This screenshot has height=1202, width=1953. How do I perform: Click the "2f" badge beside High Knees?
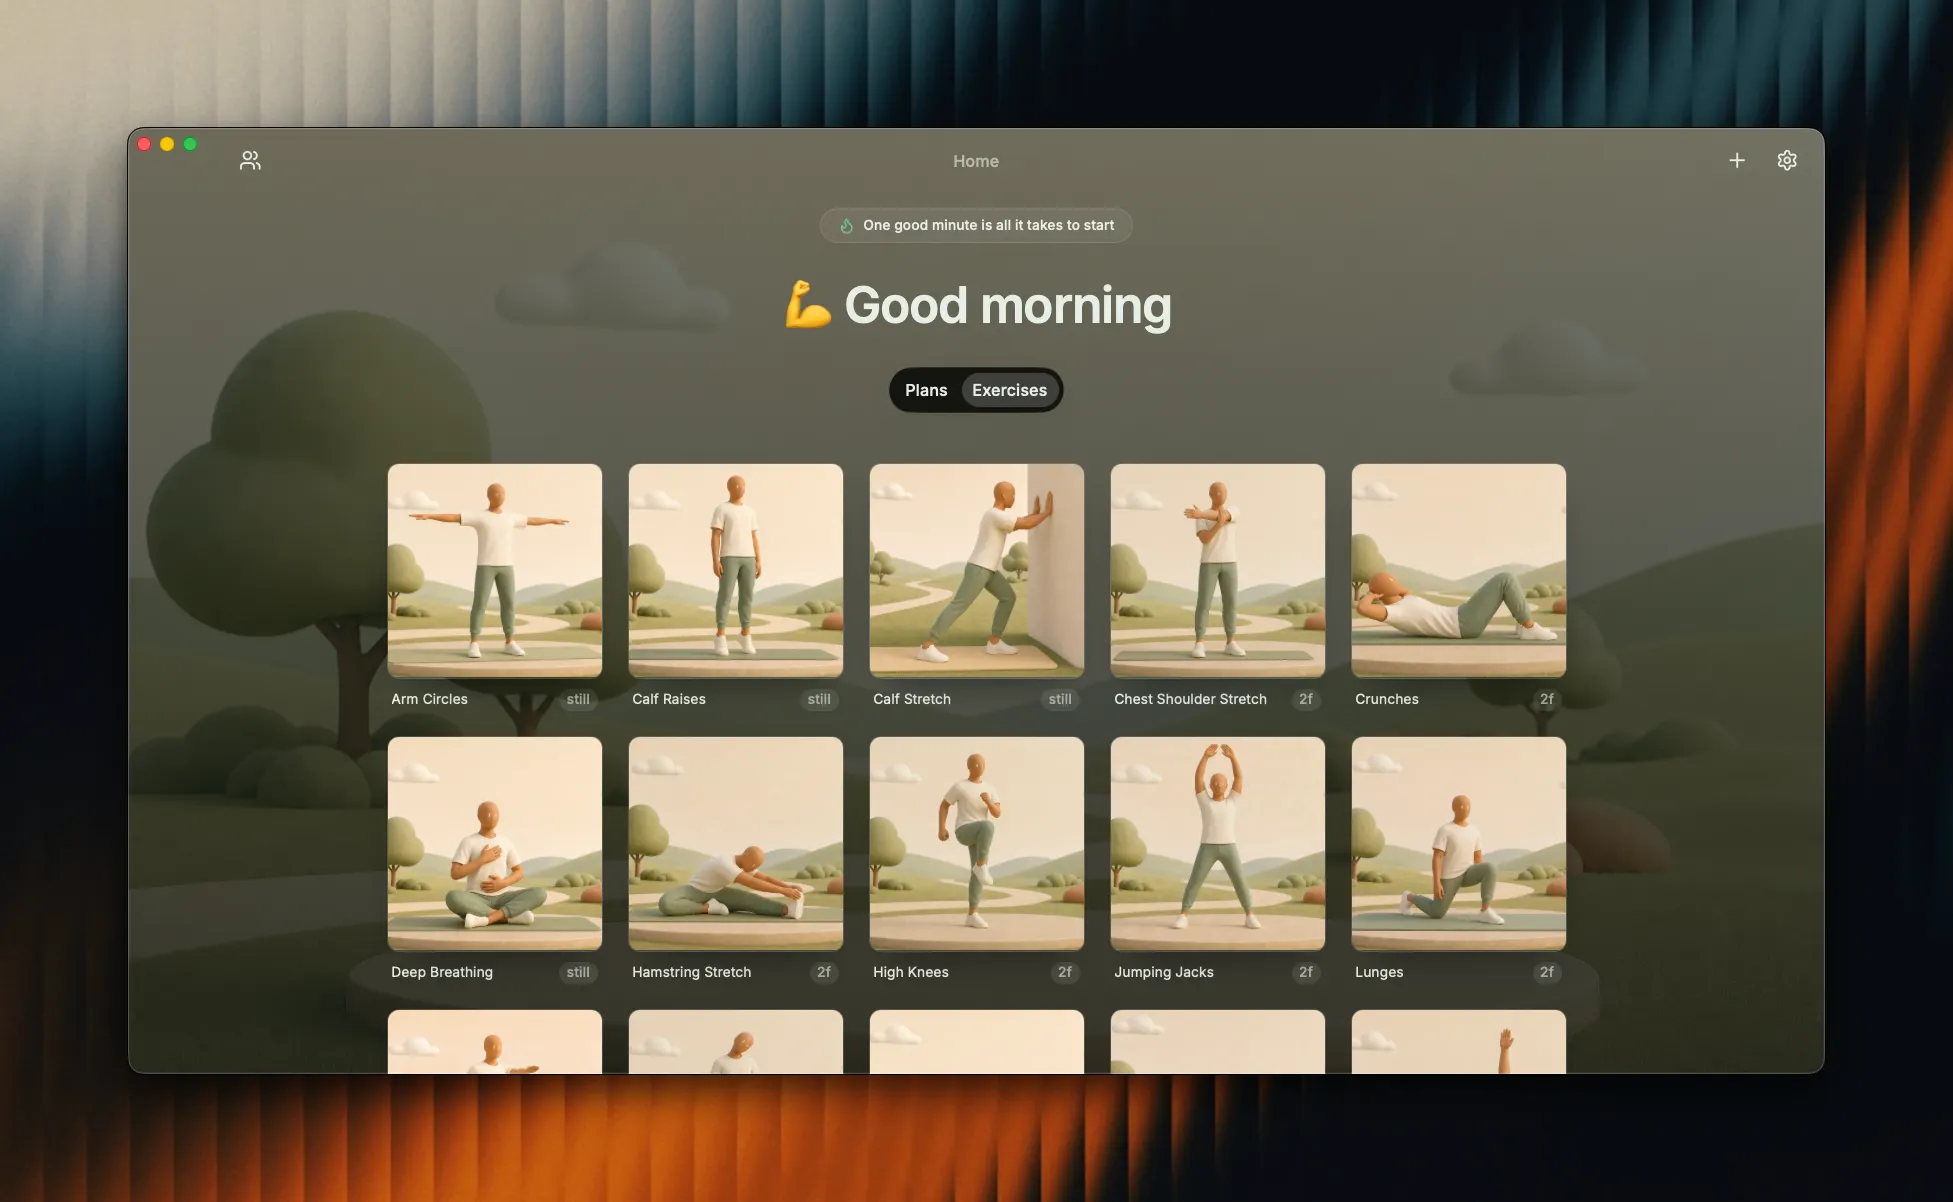click(x=1065, y=972)
